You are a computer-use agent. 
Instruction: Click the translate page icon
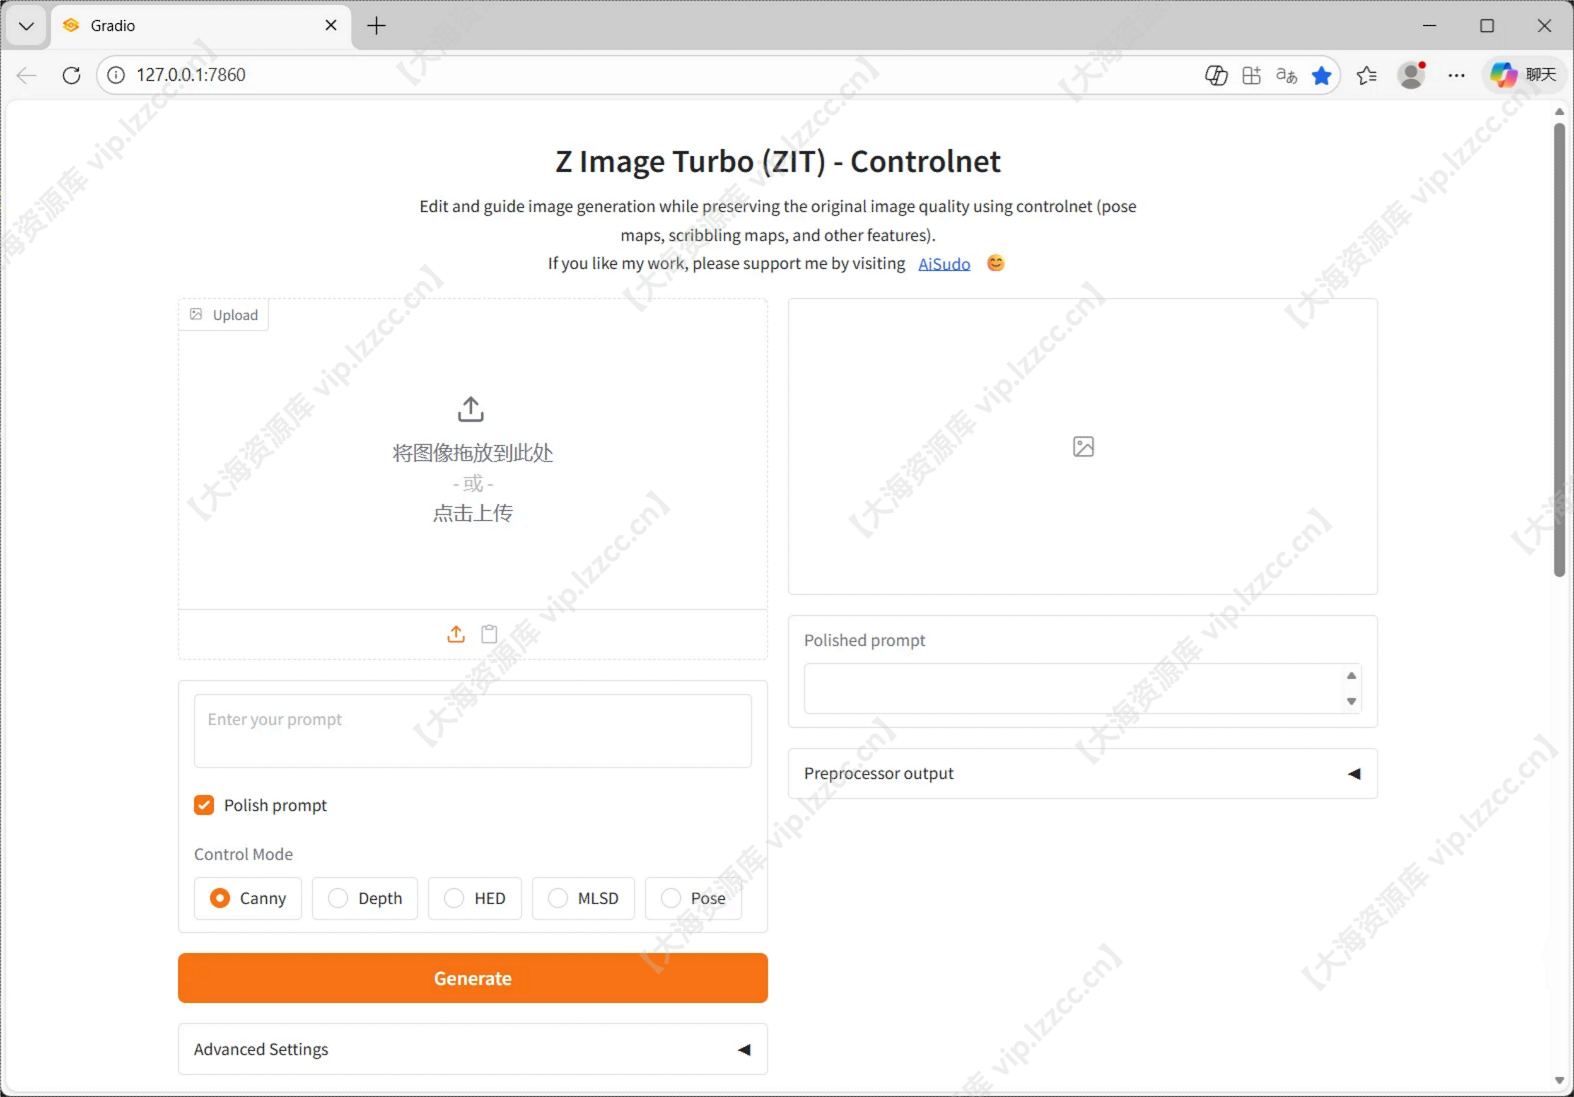pyautogui.click(x=1286, y=75)
